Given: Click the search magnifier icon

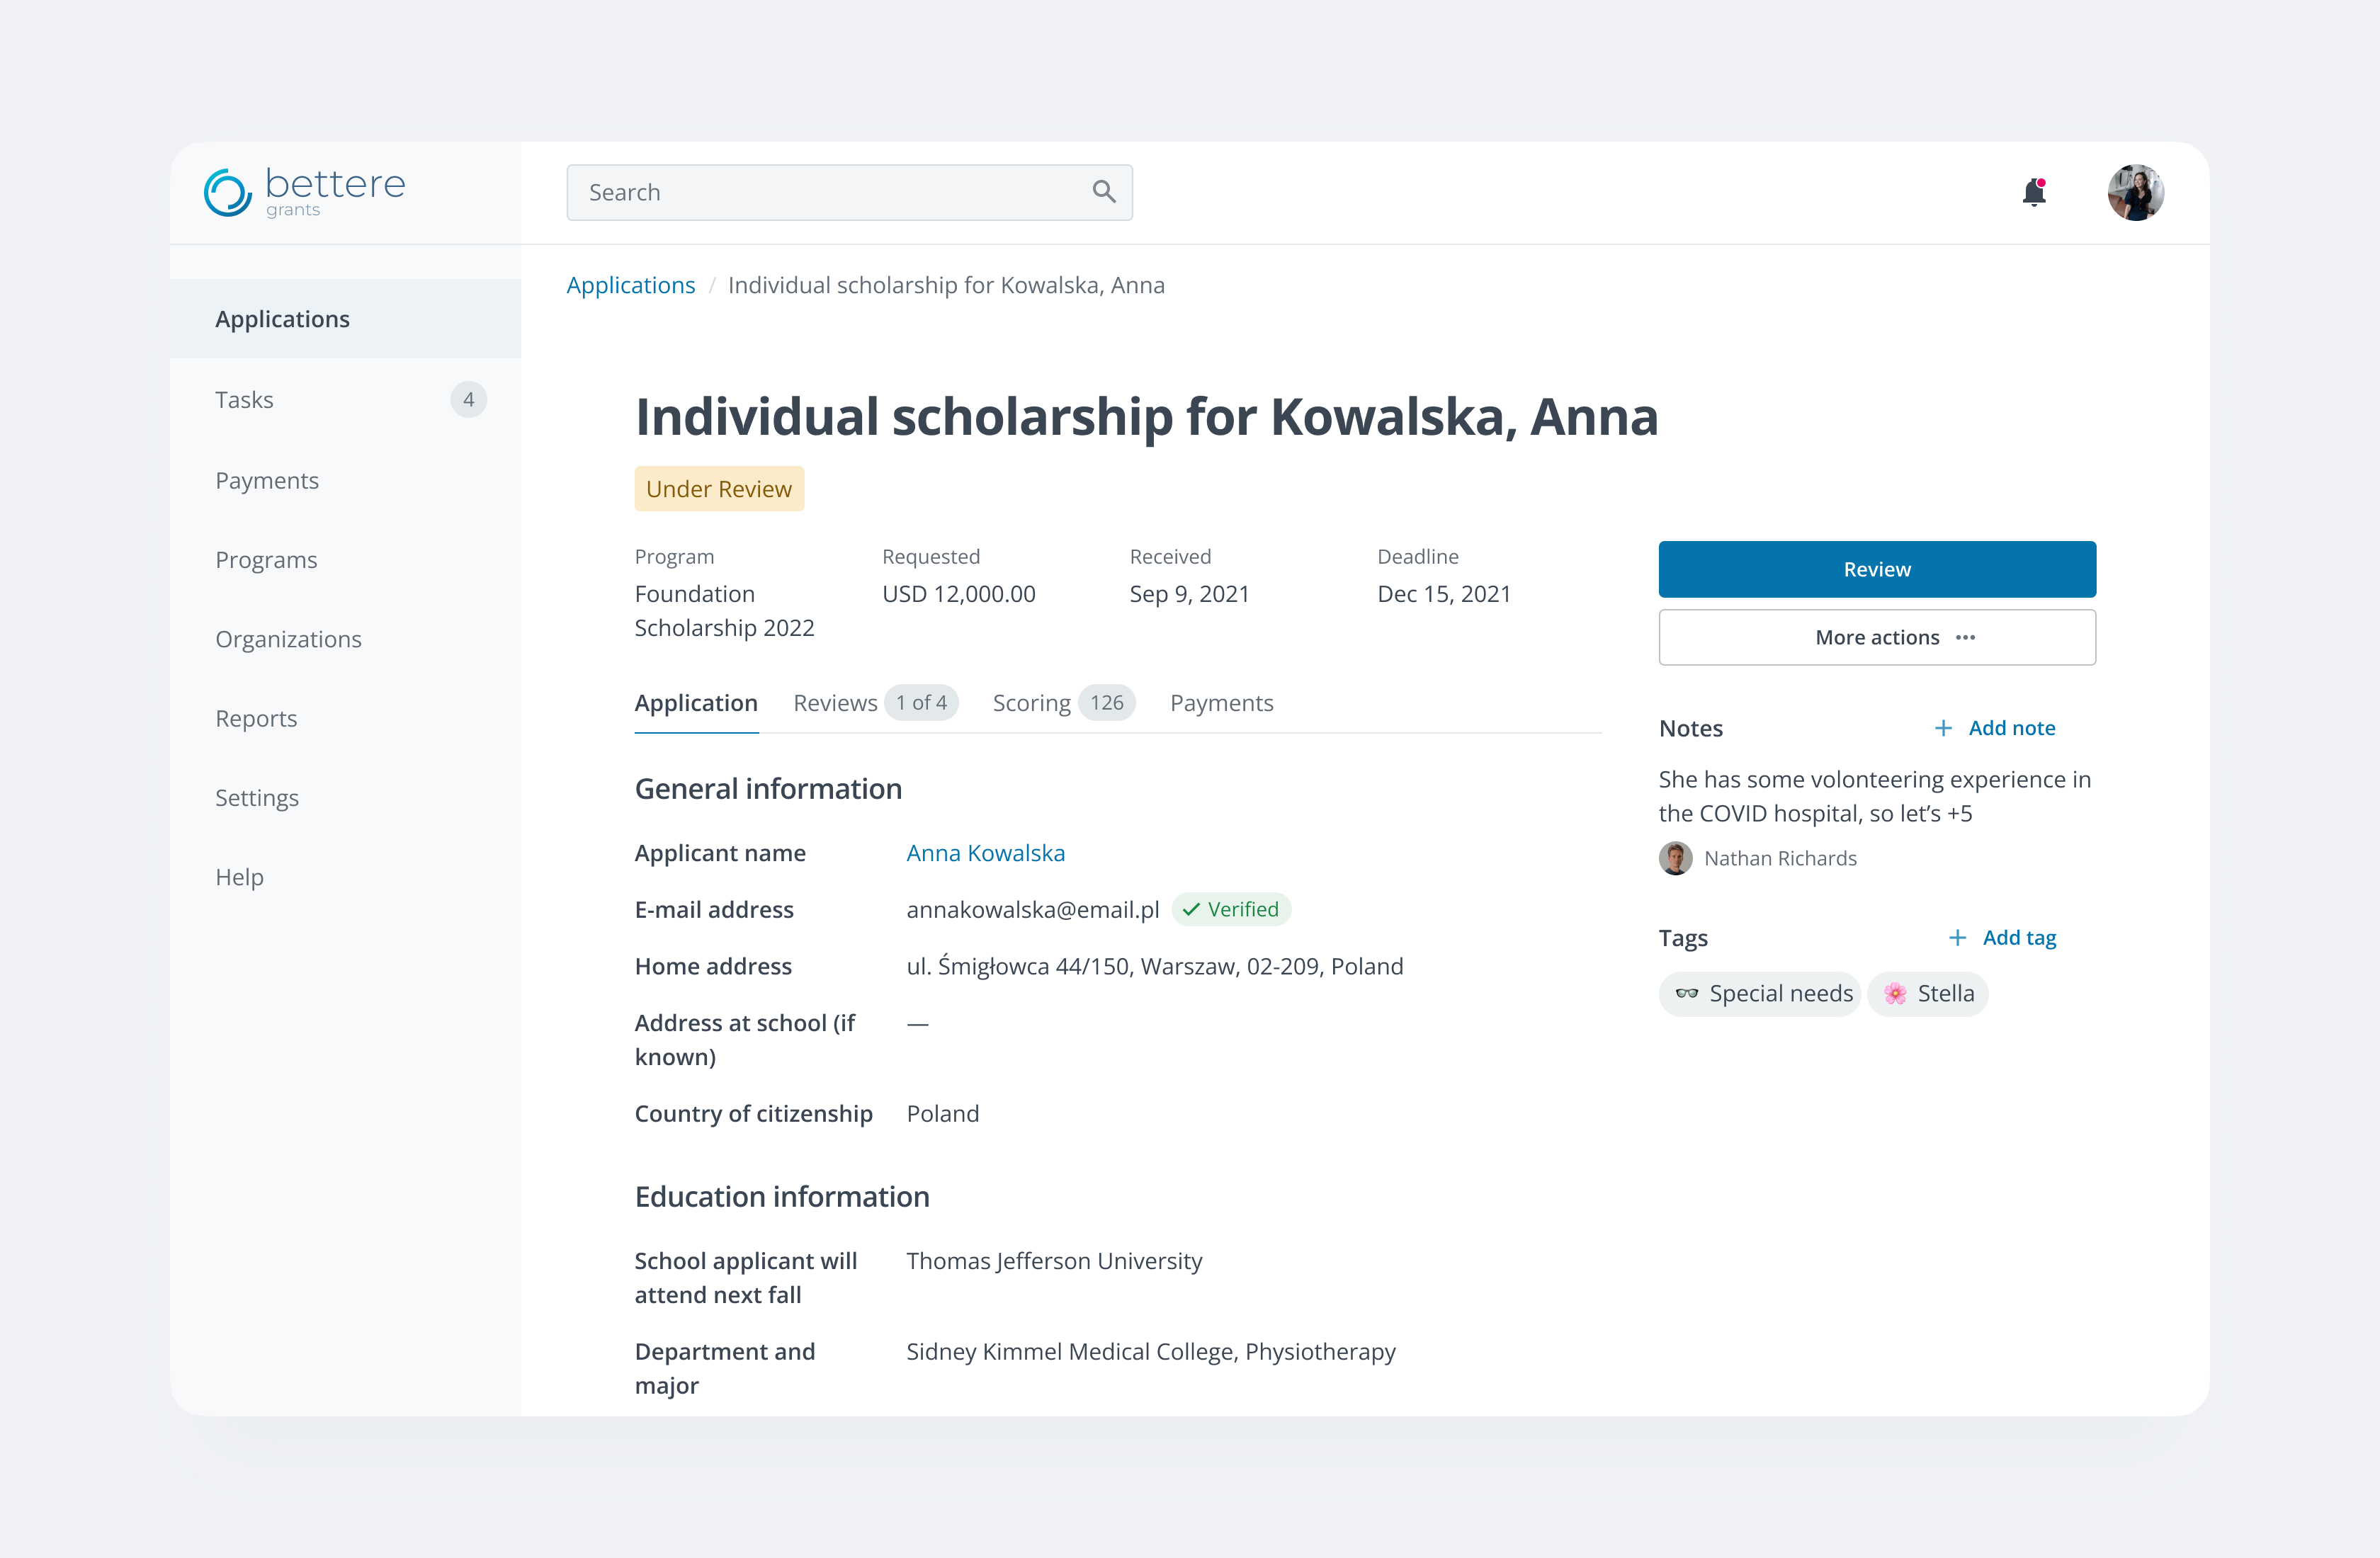Looking at the screenshot, I should [x=1104, y=192].
